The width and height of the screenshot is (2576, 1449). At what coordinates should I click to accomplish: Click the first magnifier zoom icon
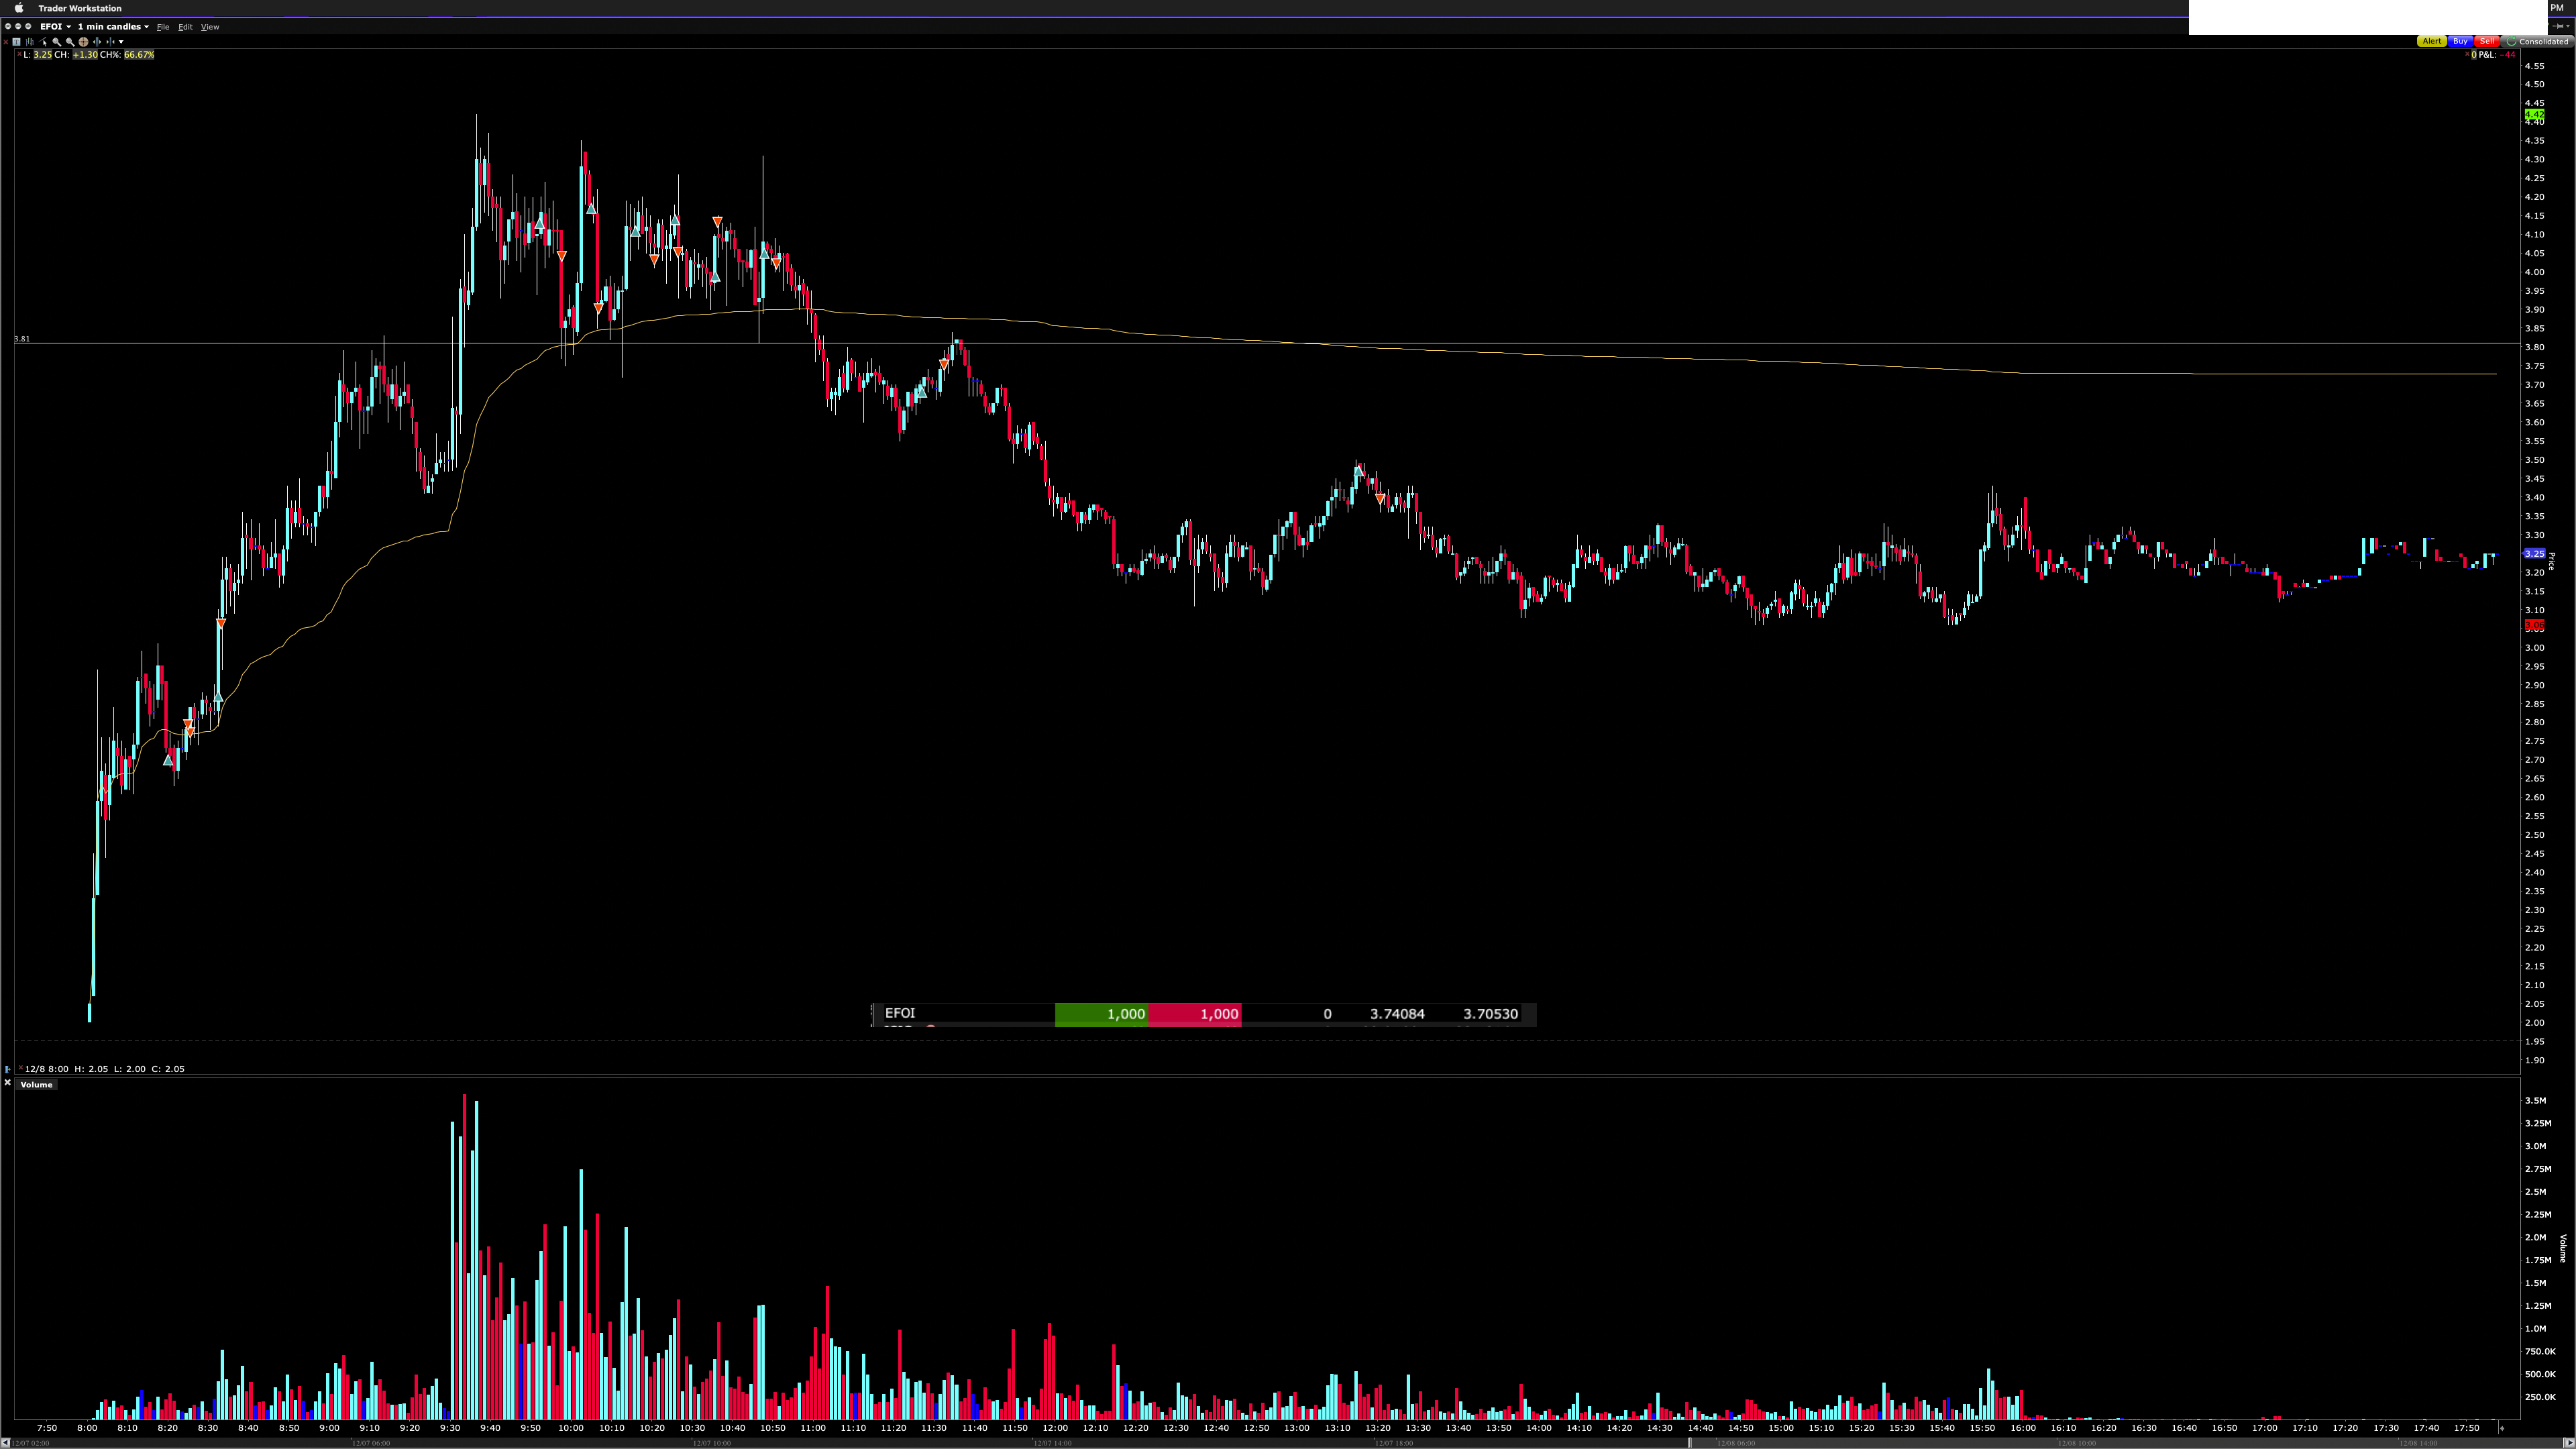pyautogui.click(x=57, y=42)
